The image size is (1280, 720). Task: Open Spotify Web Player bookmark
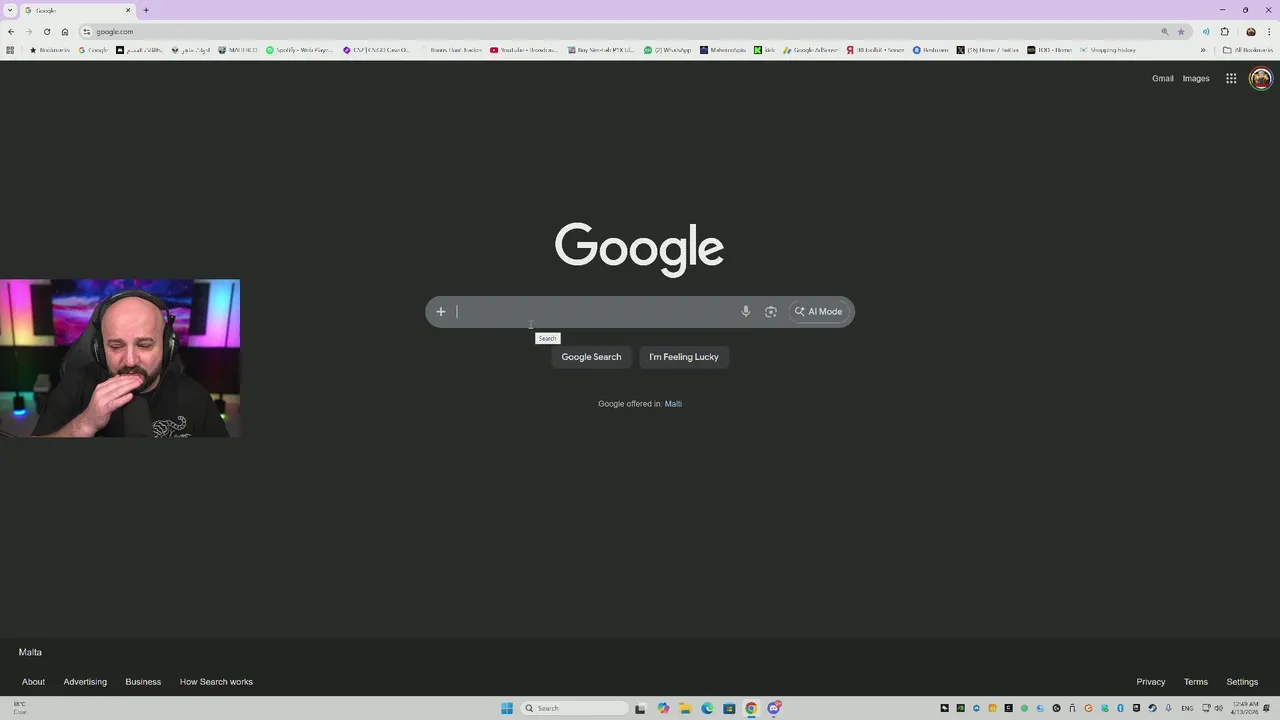click(300, 50)
